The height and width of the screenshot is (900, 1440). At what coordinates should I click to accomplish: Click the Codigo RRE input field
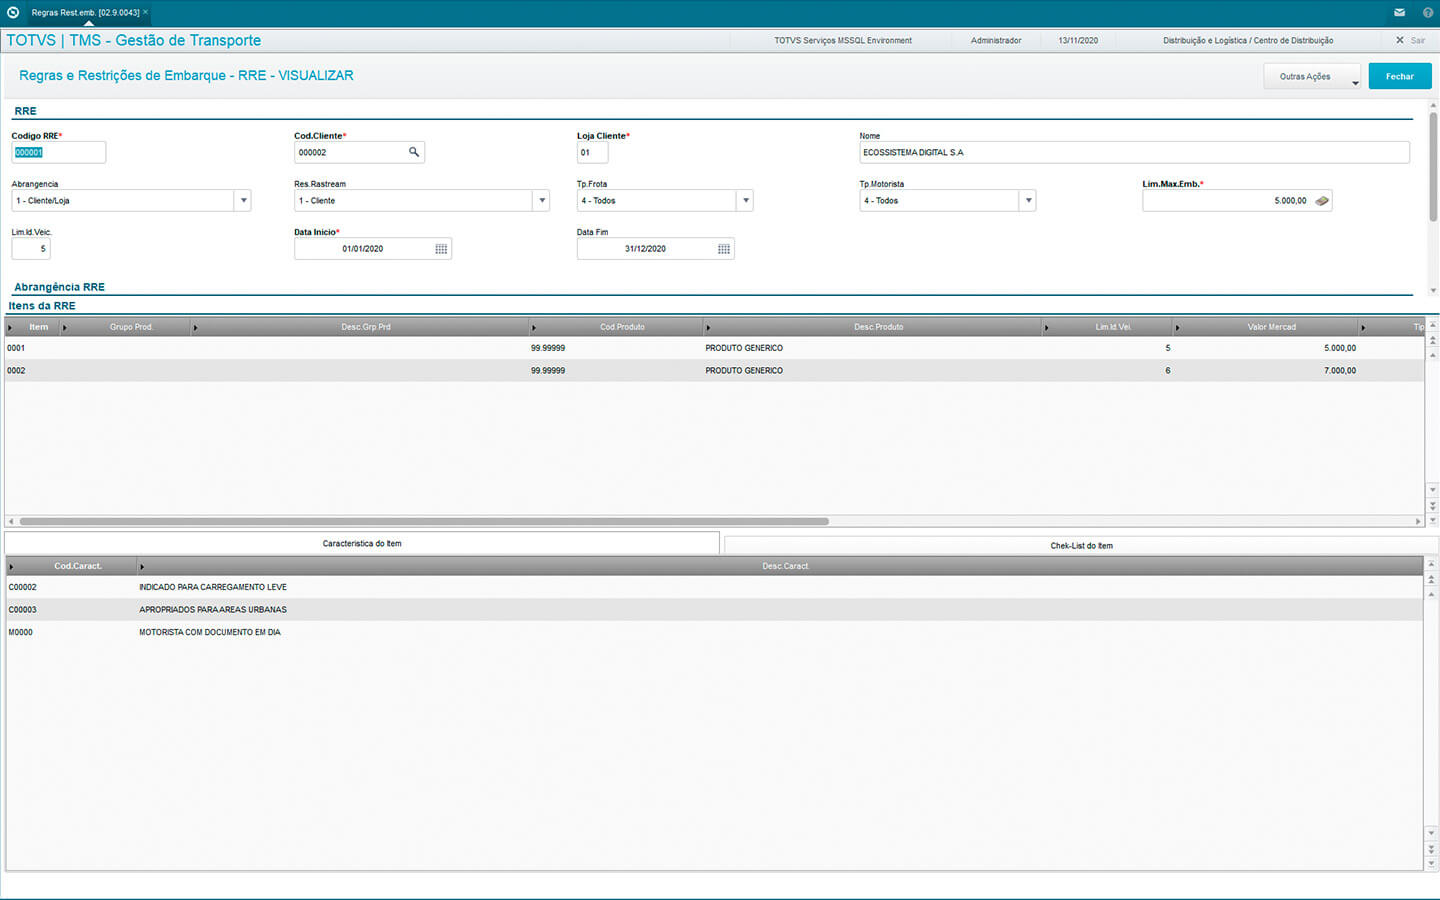tap(58, 153)
